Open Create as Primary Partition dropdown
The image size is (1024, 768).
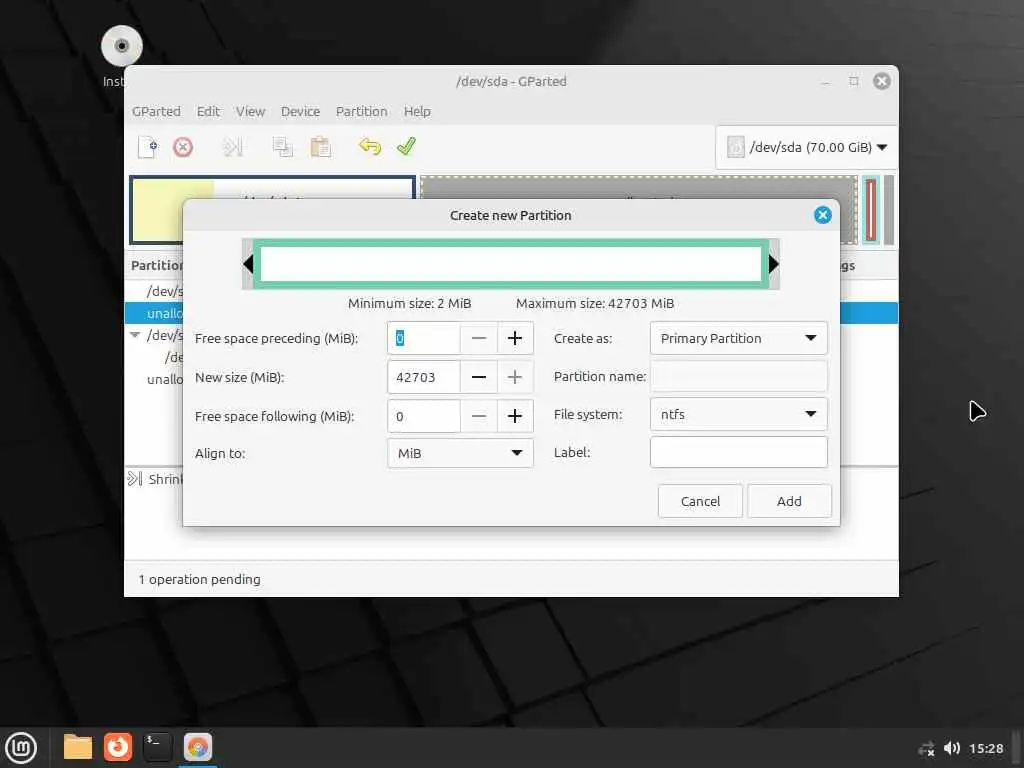click(739, 338)
